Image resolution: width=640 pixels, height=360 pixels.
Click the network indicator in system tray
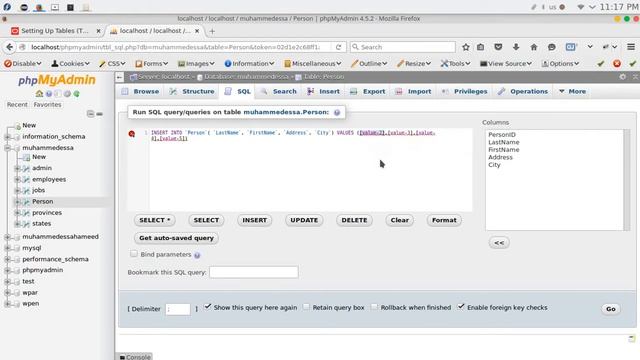click(x=580, y=7)
